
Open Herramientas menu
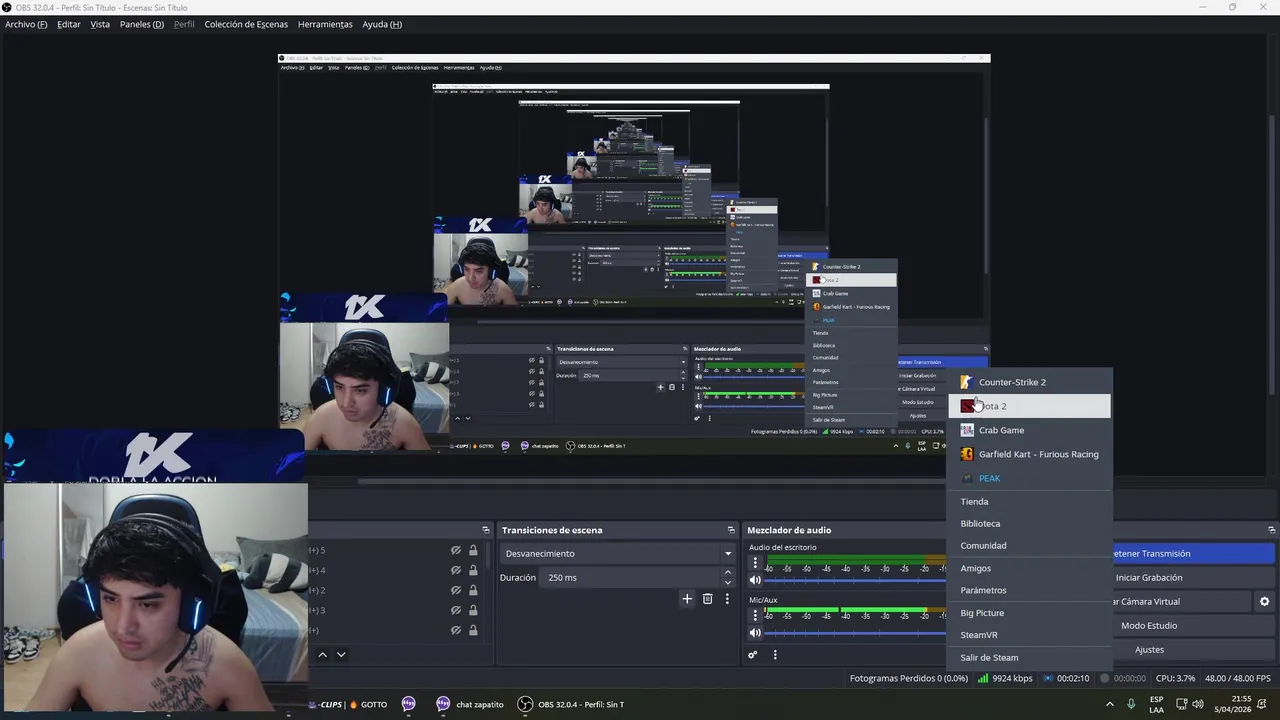coord(325,24)
